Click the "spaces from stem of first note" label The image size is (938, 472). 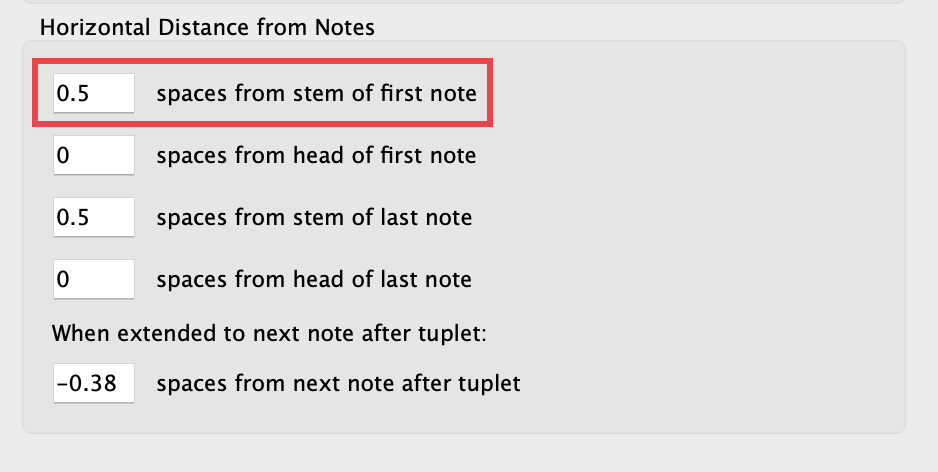click(x=316, y=94)
